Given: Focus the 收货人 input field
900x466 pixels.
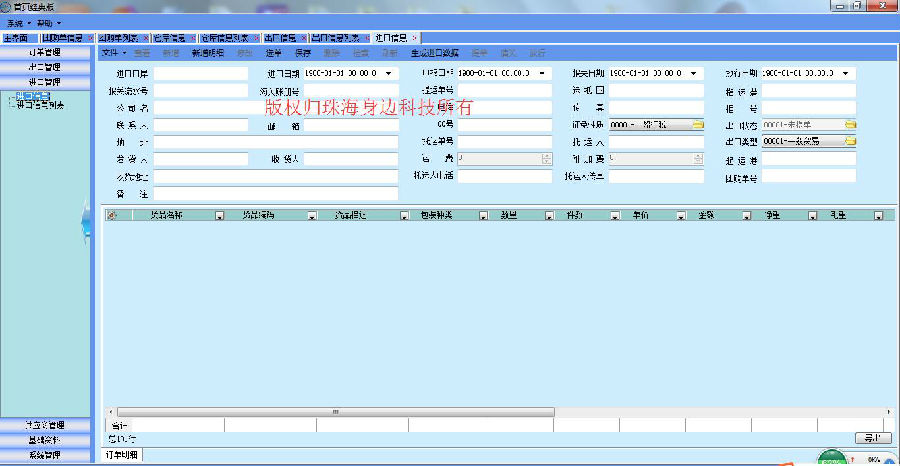Looking at the screenshot, I should (351, 159).
